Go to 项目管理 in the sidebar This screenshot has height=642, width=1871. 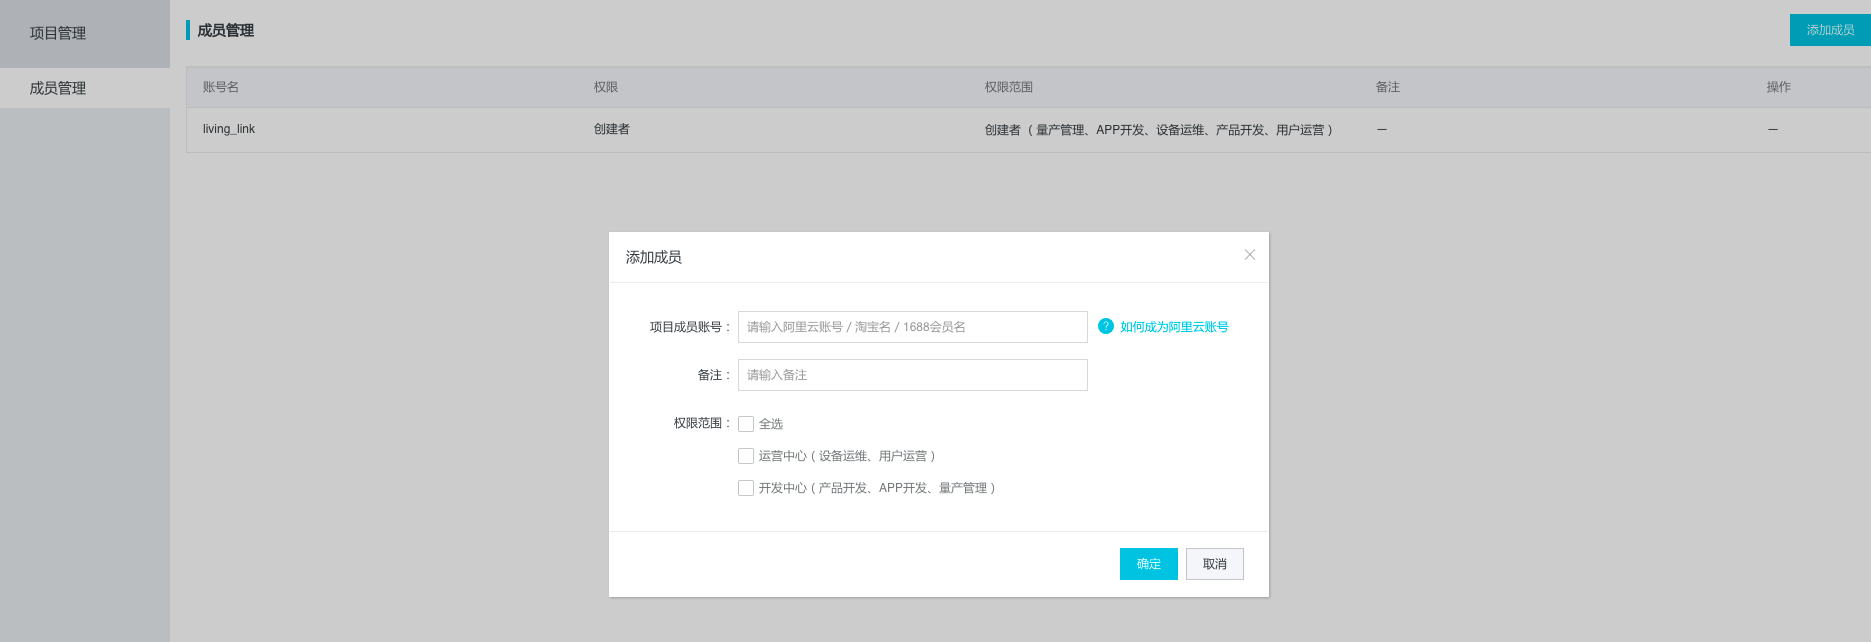point(58,33)
